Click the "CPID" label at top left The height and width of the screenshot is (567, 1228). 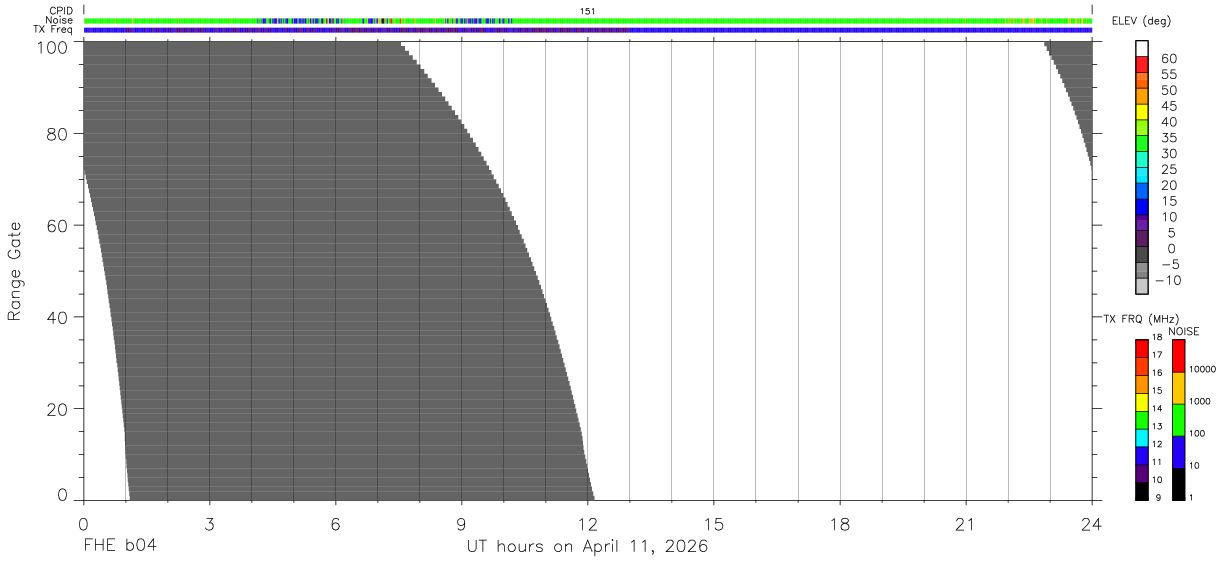62,11
